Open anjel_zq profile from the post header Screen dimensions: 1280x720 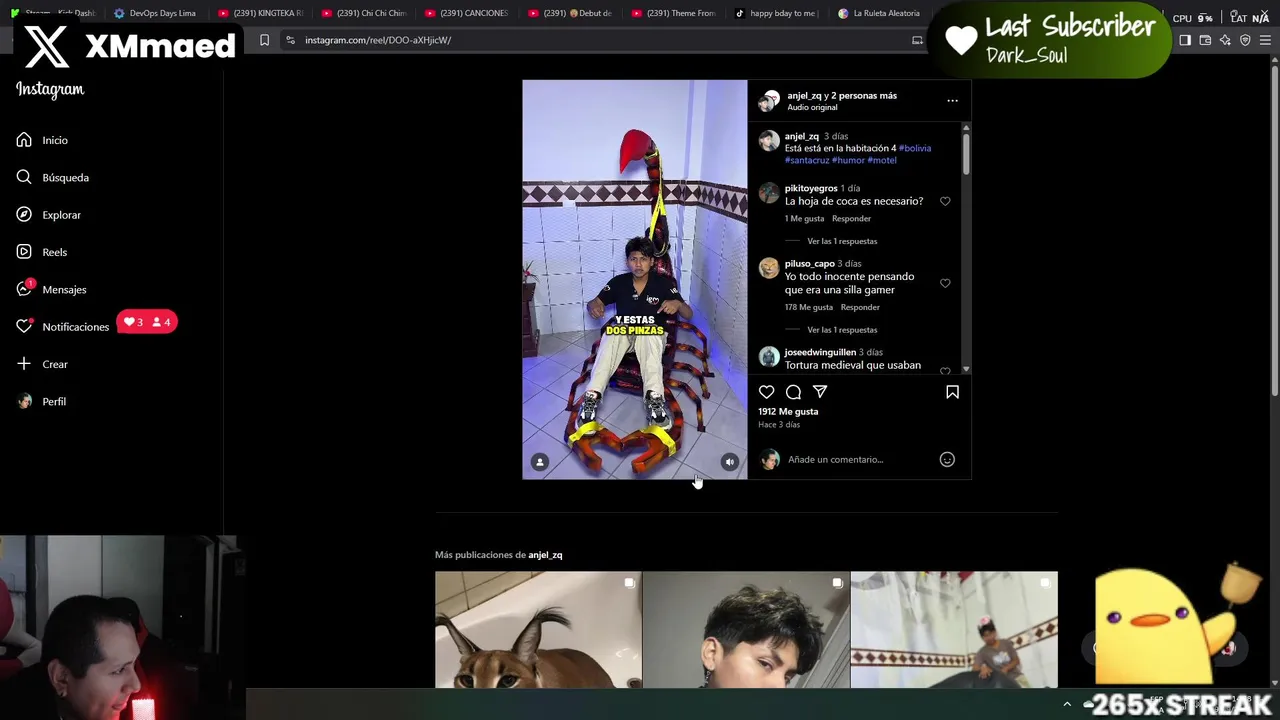click(804, 95)
